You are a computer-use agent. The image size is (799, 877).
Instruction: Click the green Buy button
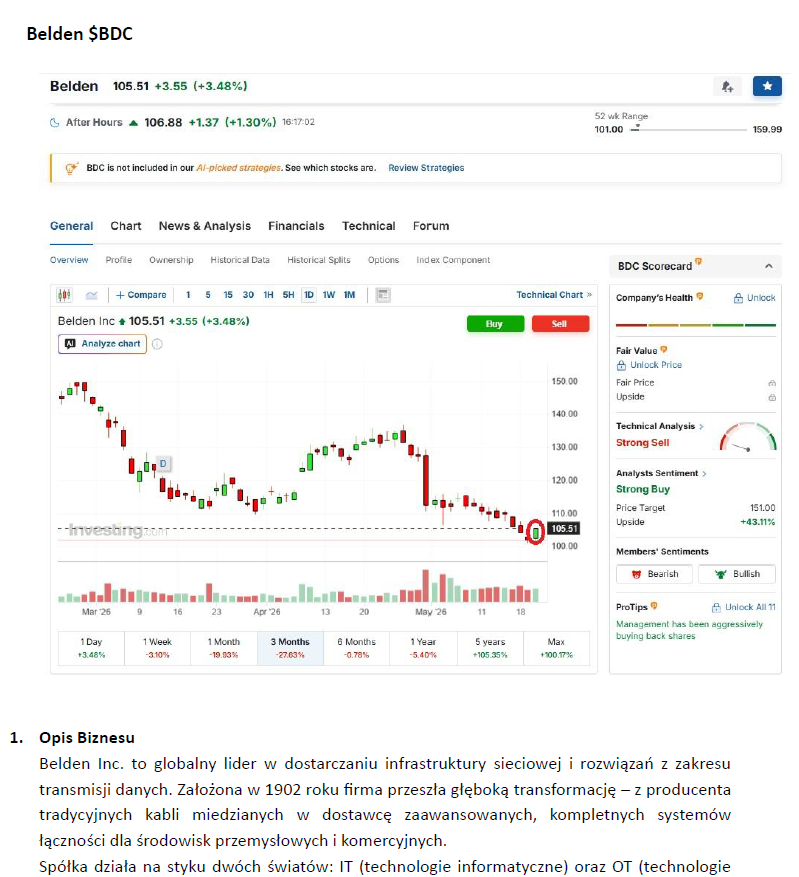[495, 324]
